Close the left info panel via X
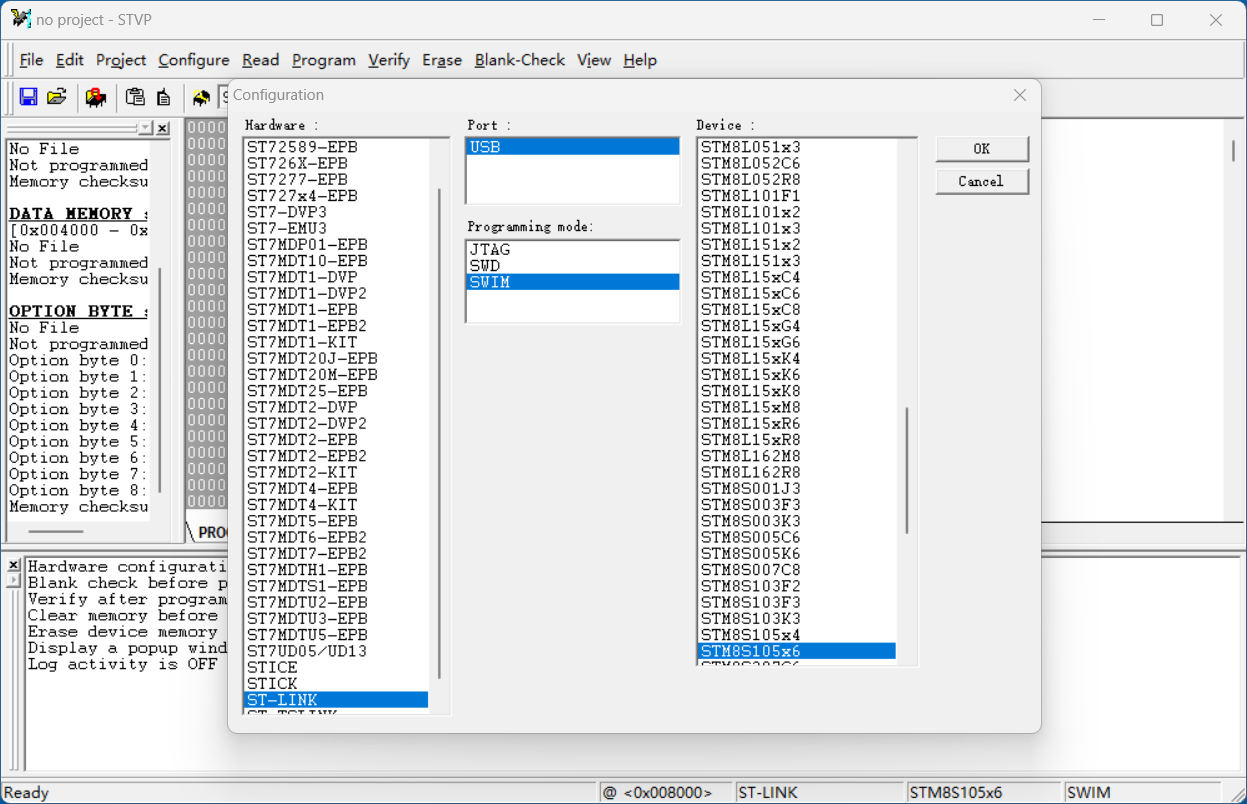 163,128
